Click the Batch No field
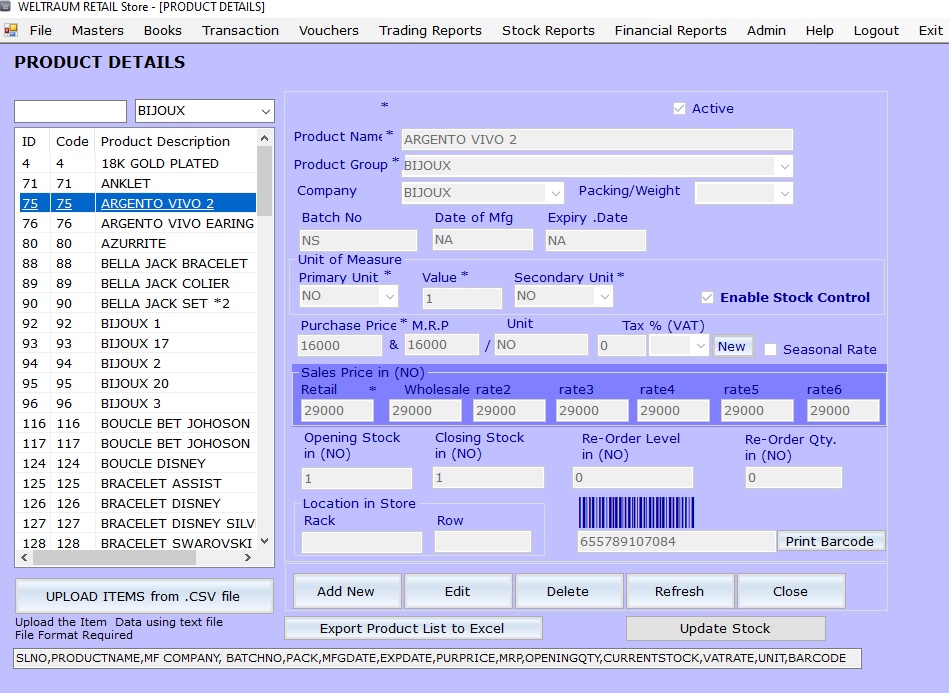949x693 pixels. click(x=358, y=240)
